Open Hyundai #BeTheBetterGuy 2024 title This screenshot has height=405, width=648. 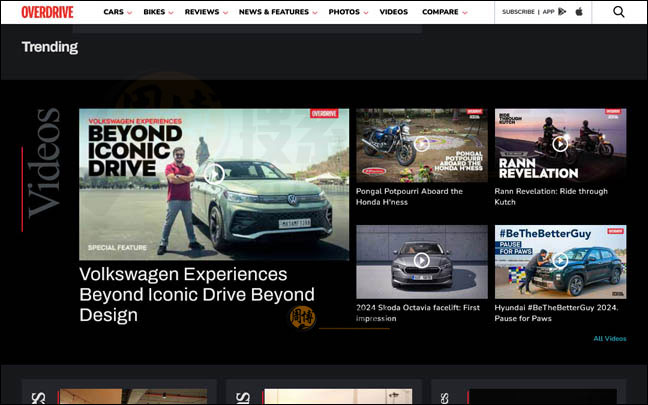click(556, 313)
